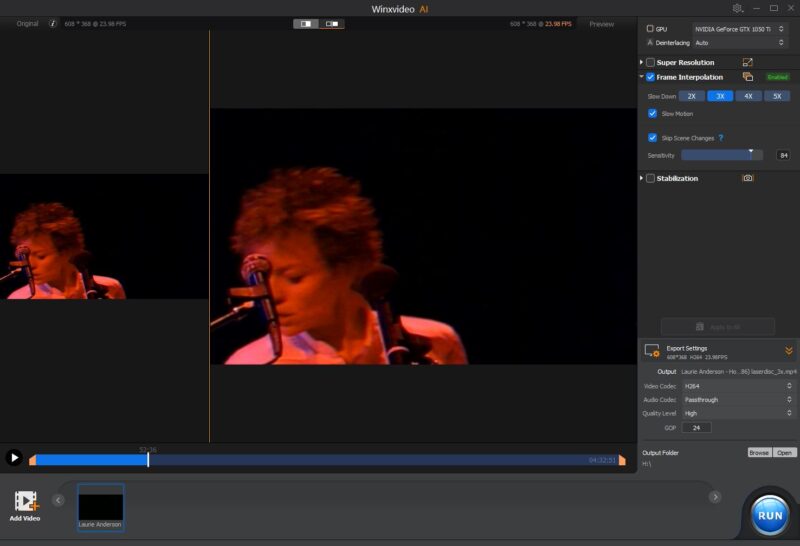Click the Frame Interpolation layers icon
This screenshot has height=546, width=800.
[747, 77]
